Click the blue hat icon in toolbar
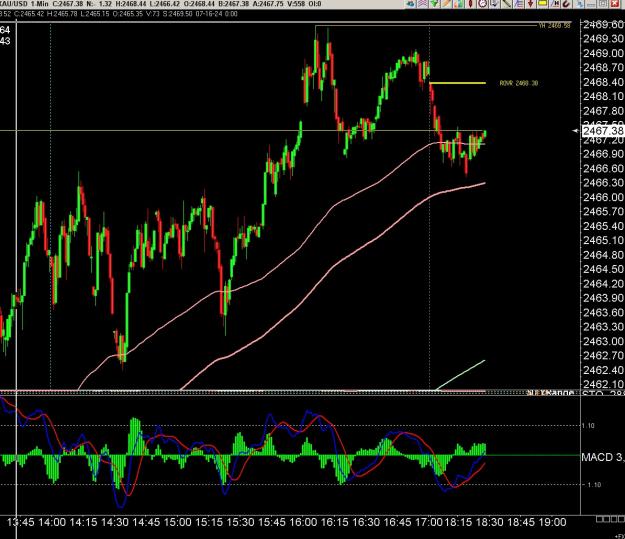 (411, 4)
